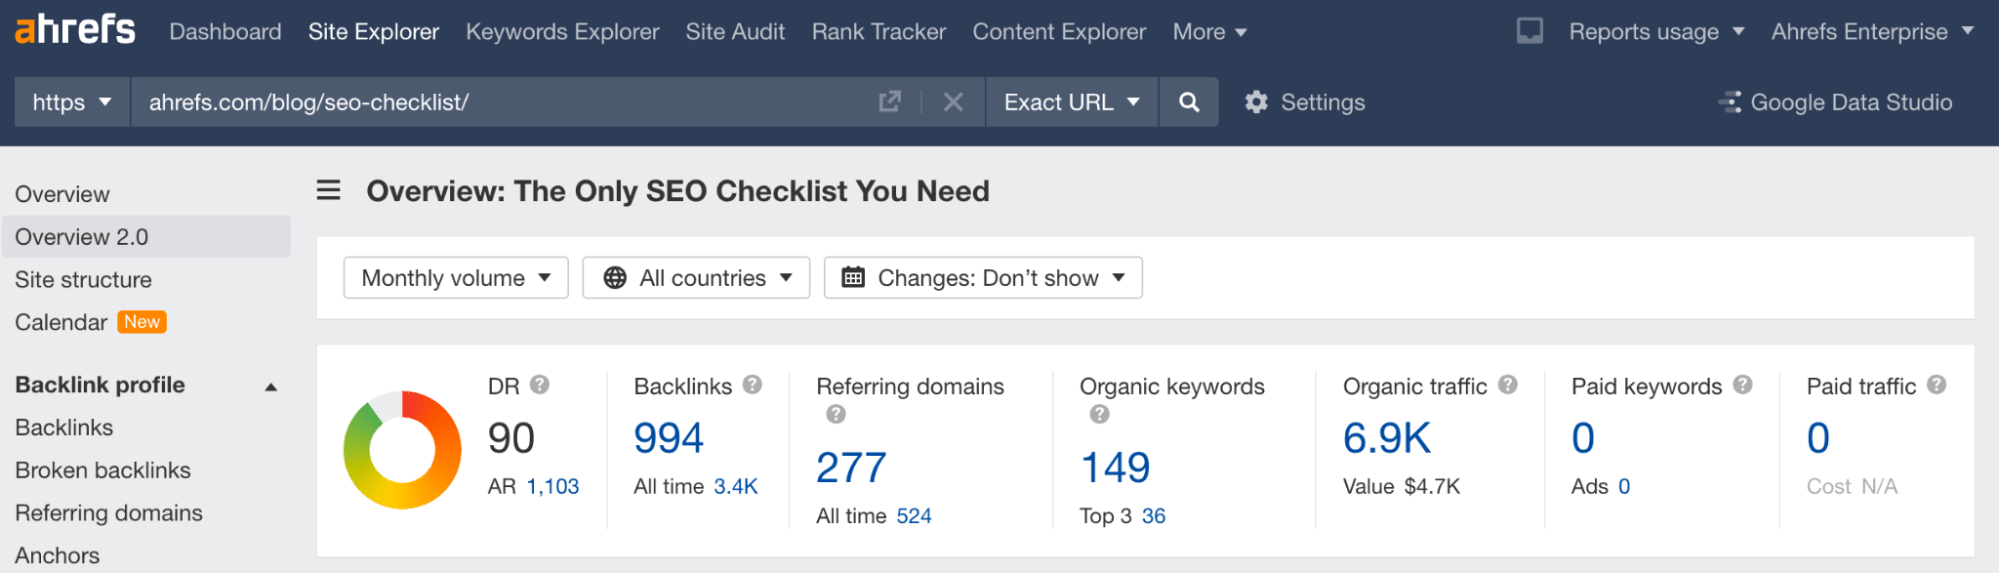Show help for Referring domains metric

point(836,413)
